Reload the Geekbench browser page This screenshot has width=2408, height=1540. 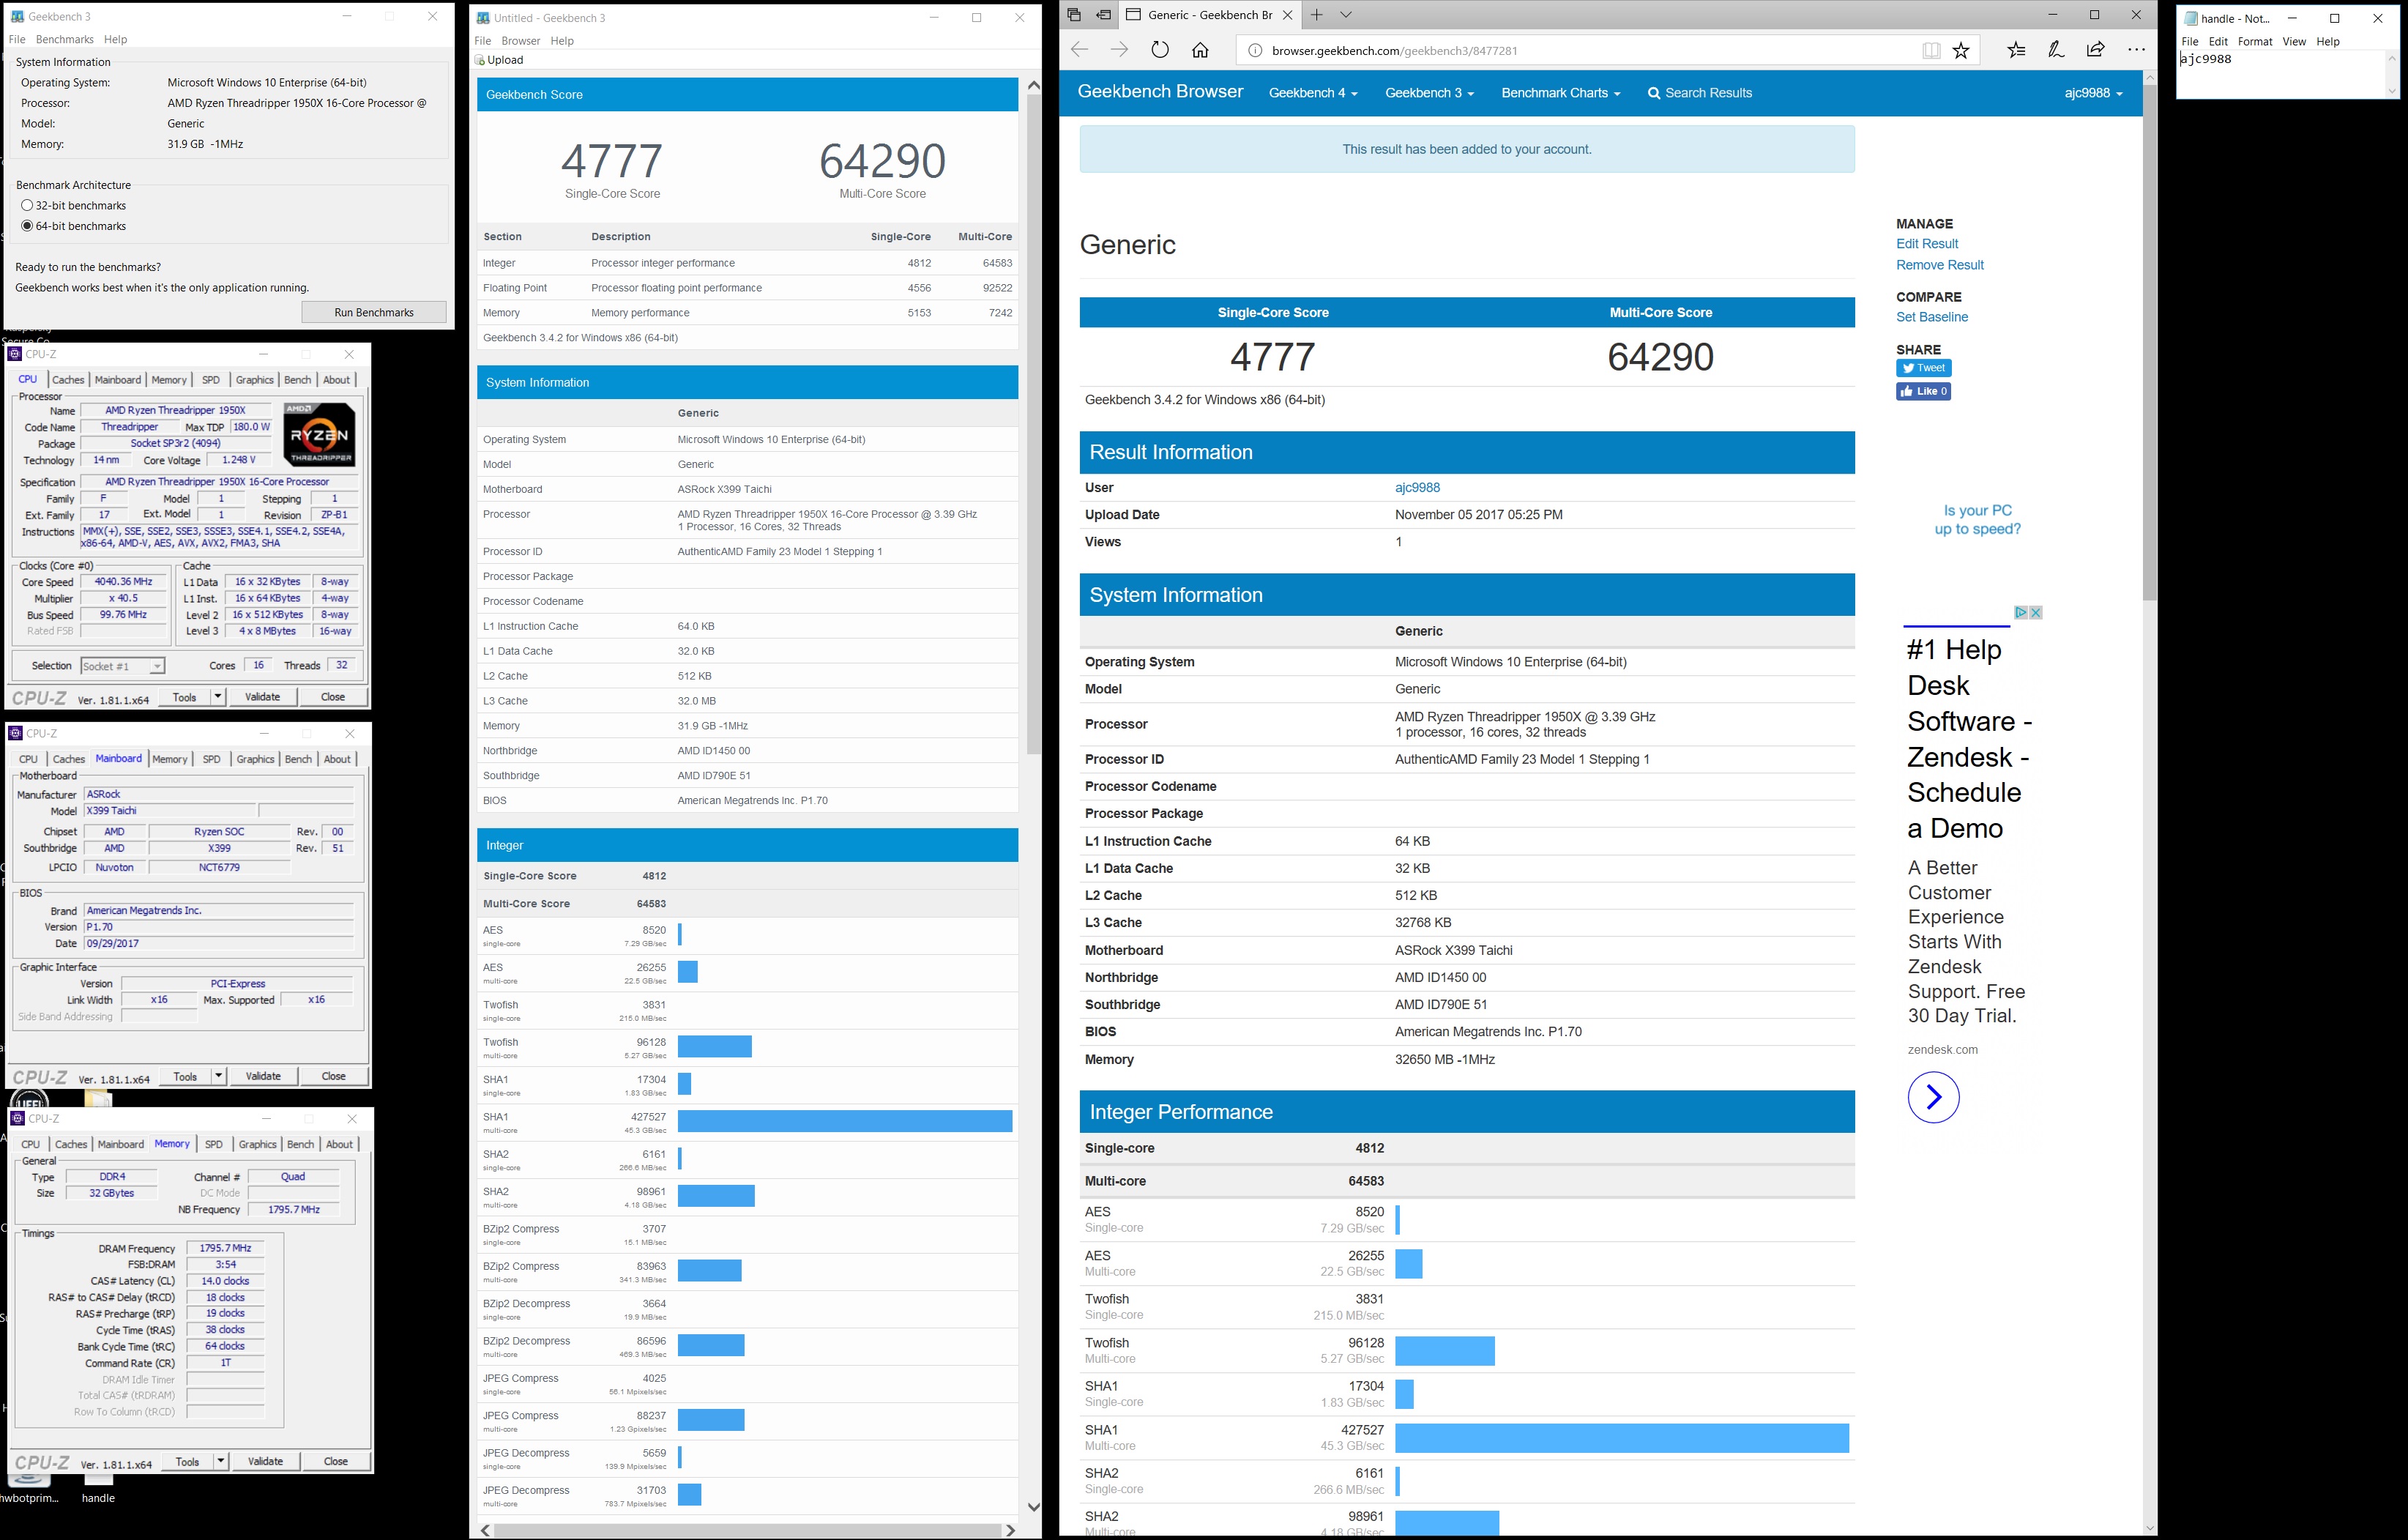1160,50
